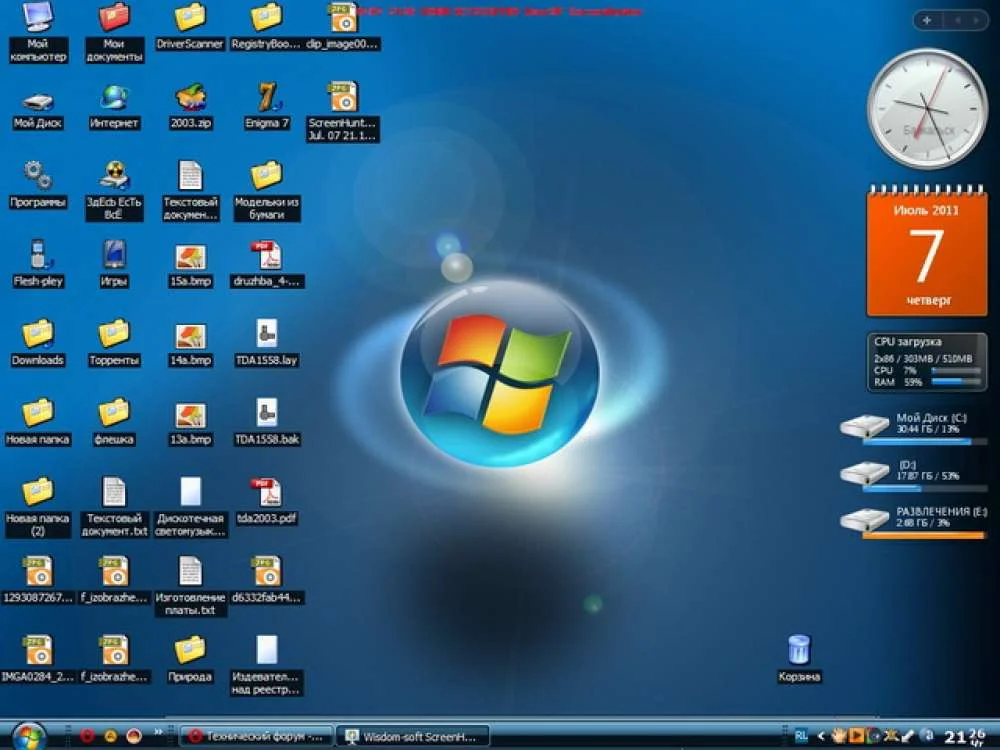The image size is (1000, 750).
Task: Open the Windows Start orb
Action: [x=29, y=737]
